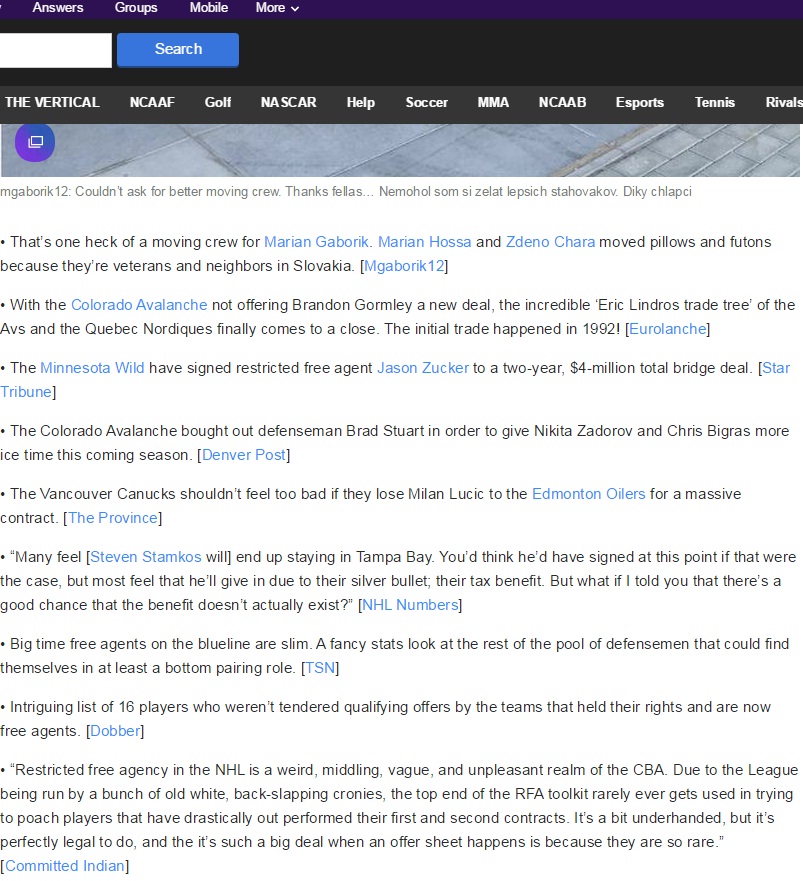Viewport: 803px width, 881px height.
Task: Go to NASCAR section
Action: pos(288,102)
